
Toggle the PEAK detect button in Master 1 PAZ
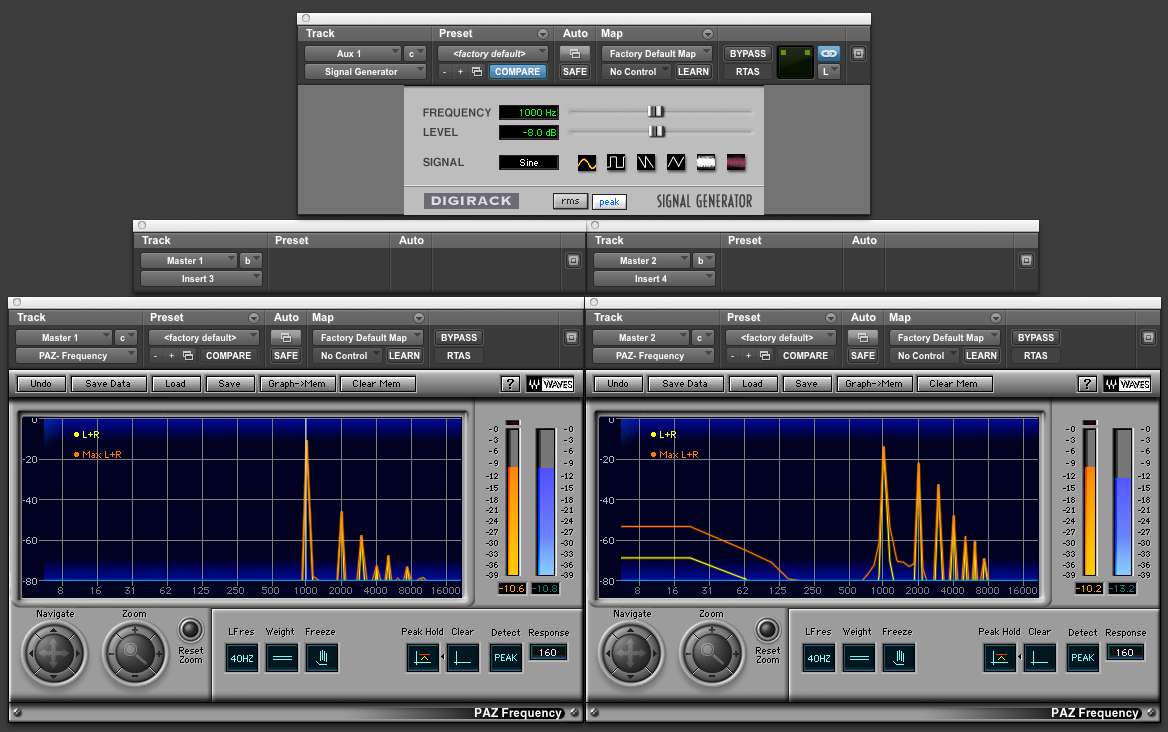coord(506,658)
